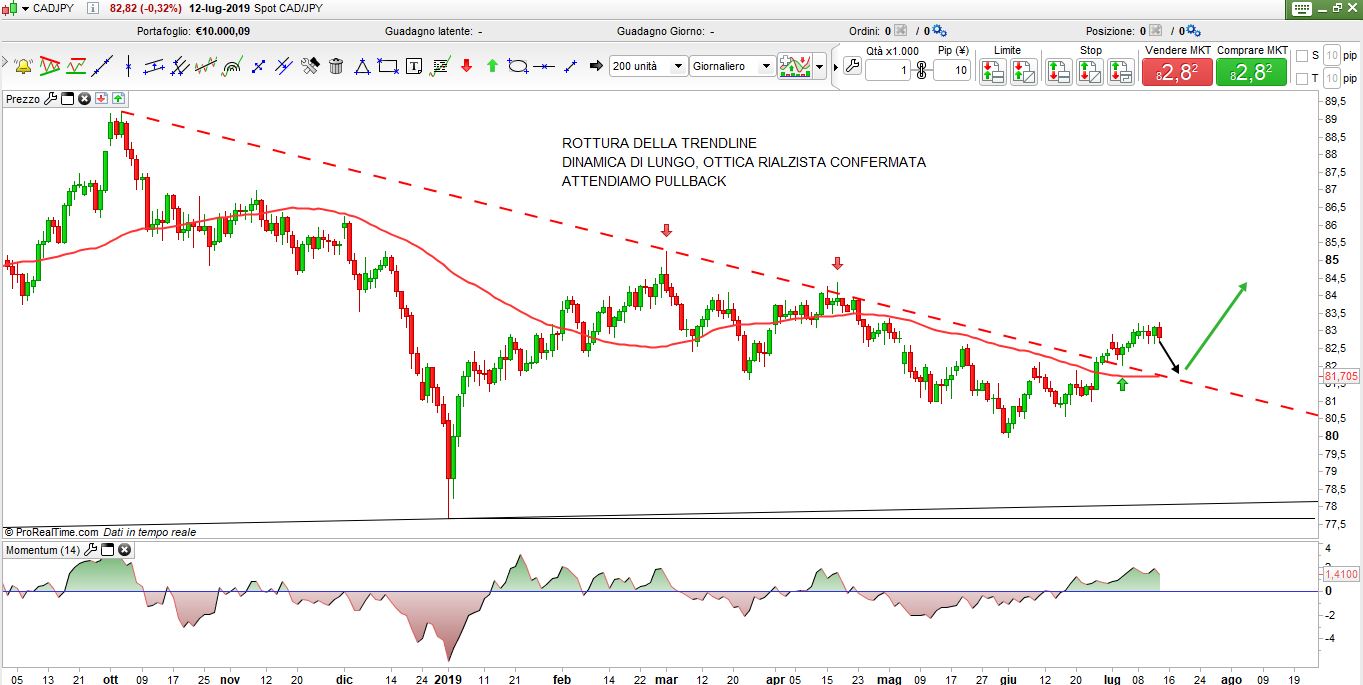
Task: Click the Comprare MKT buy button
Action: tap(1251, 71)
